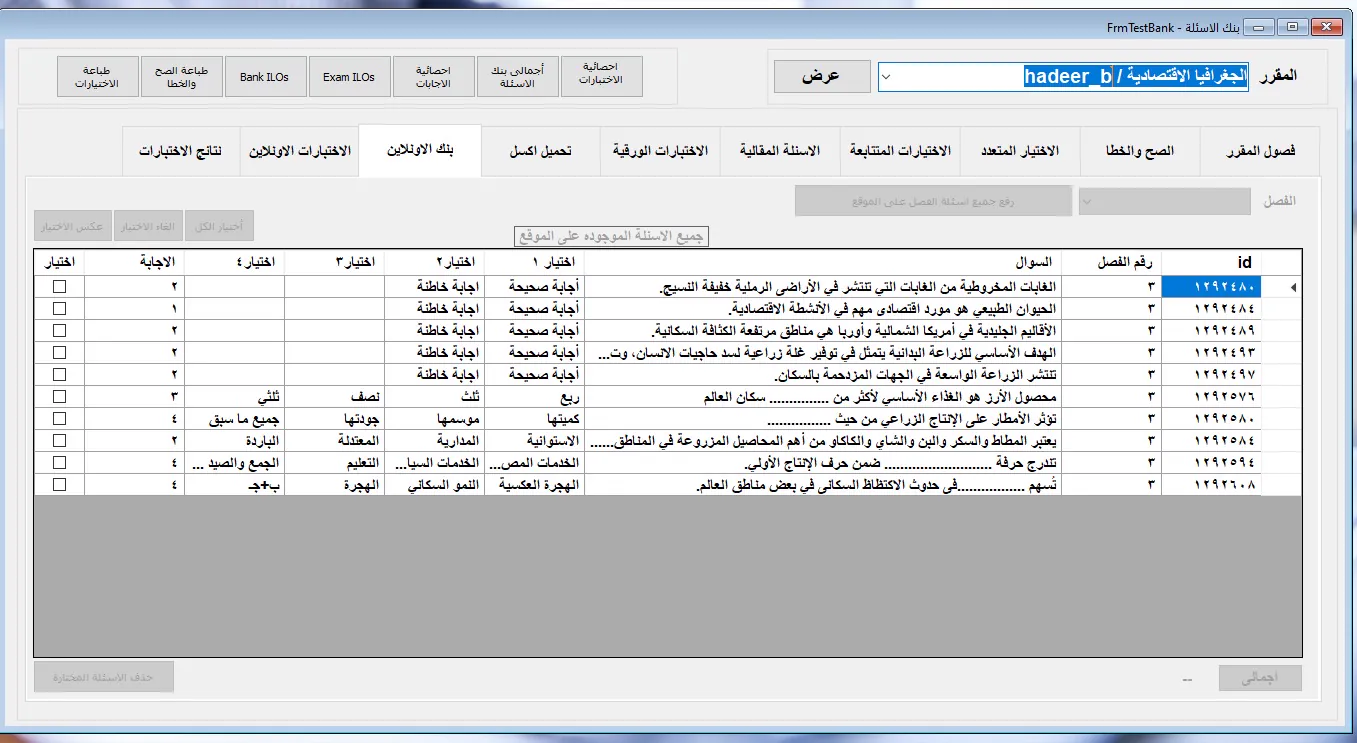Click the الغاء الاختيار deselect button

click(x=148, y=227)
